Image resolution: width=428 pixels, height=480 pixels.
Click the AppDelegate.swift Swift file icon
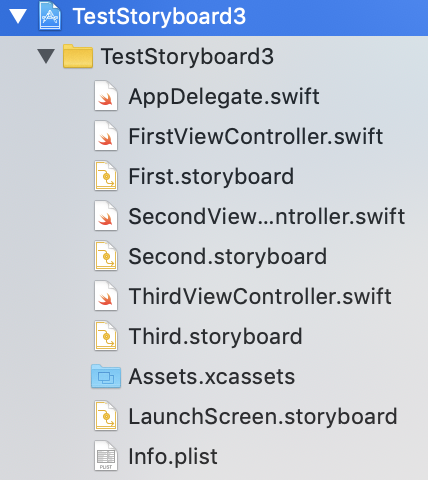[106, 96]
